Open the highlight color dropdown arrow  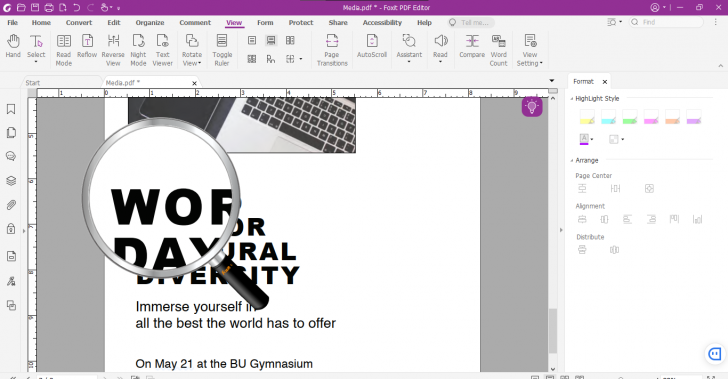tap(592, 139)
